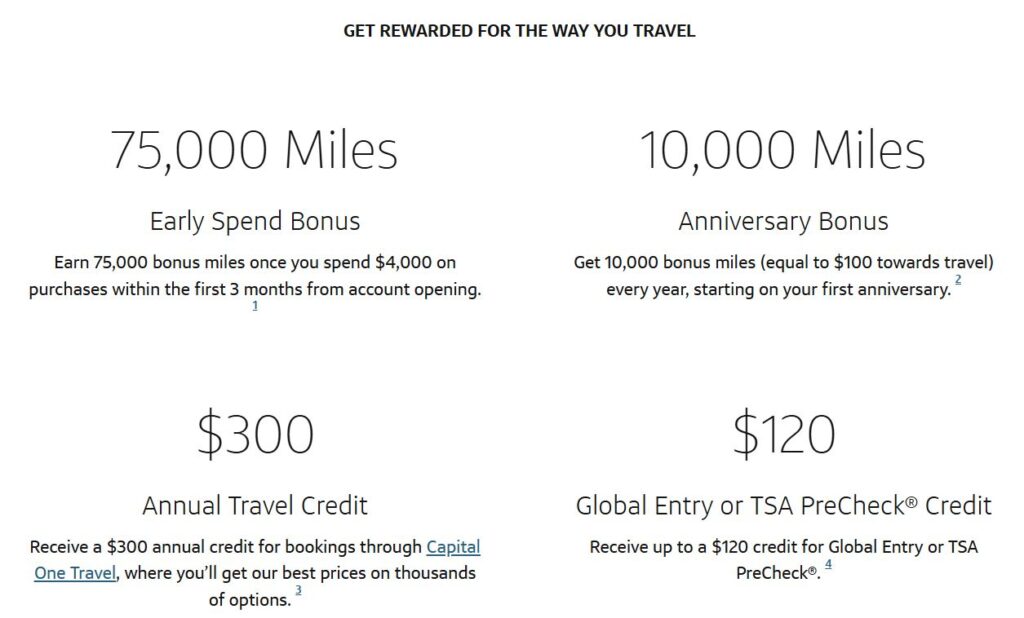Click the large '75,000 Miles' heading

tap(254, 150)
